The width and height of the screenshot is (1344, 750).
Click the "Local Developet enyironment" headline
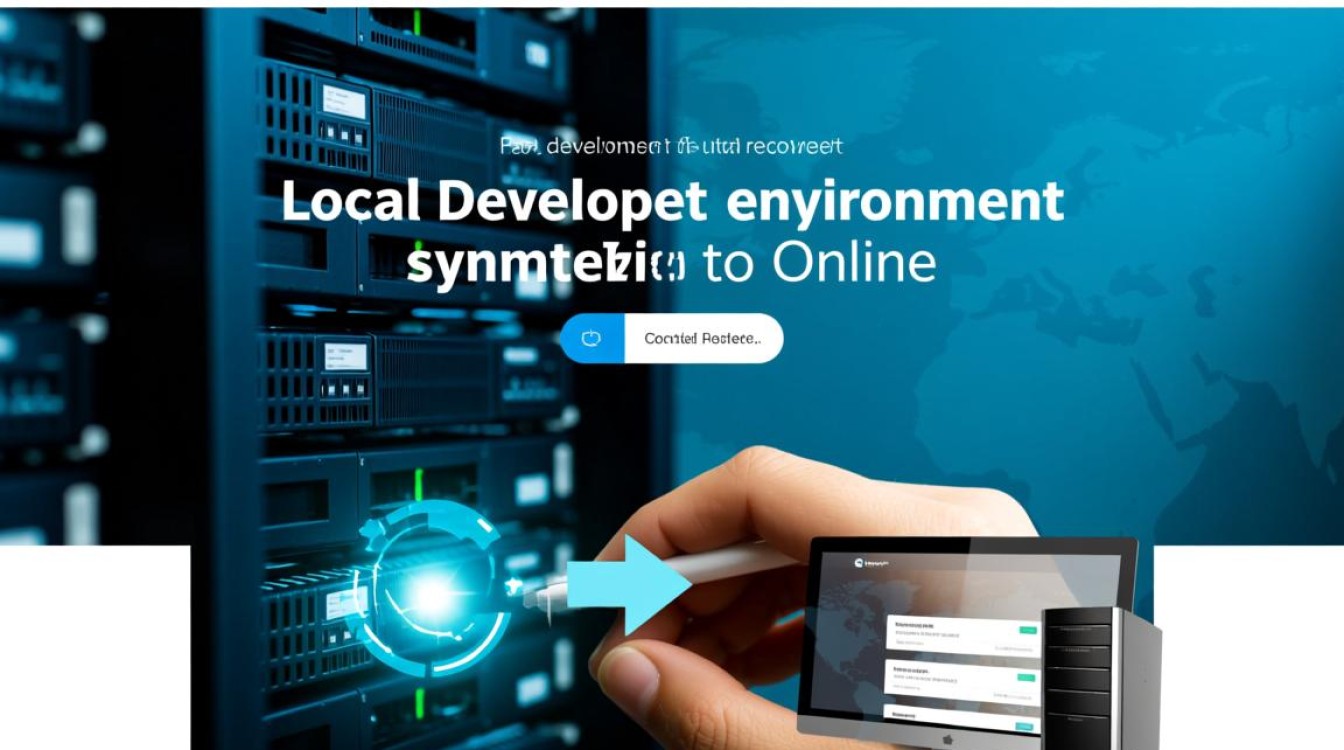click(x=672, y=200)
